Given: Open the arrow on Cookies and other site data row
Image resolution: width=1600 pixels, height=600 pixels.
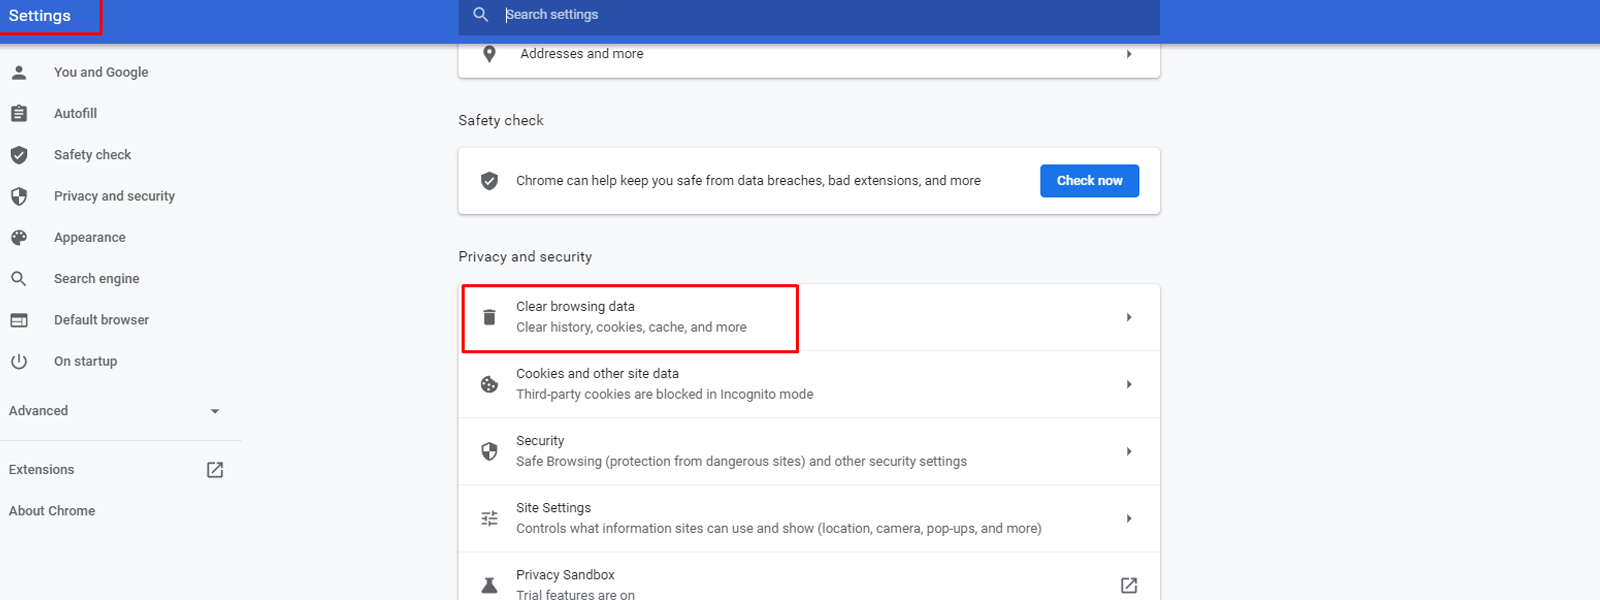Looking at the screenshot, I should click(x=1129, y=384).
